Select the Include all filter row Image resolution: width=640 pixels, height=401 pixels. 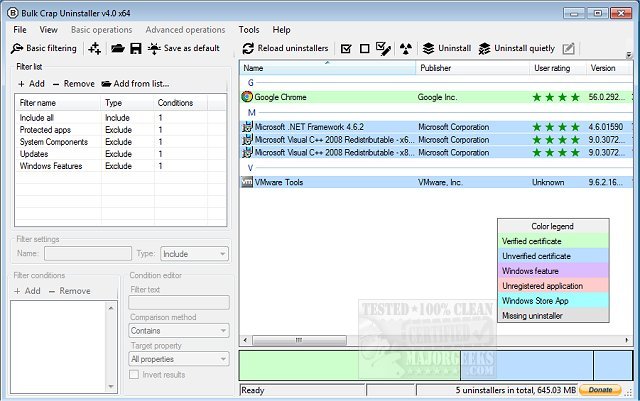point(120,118)
